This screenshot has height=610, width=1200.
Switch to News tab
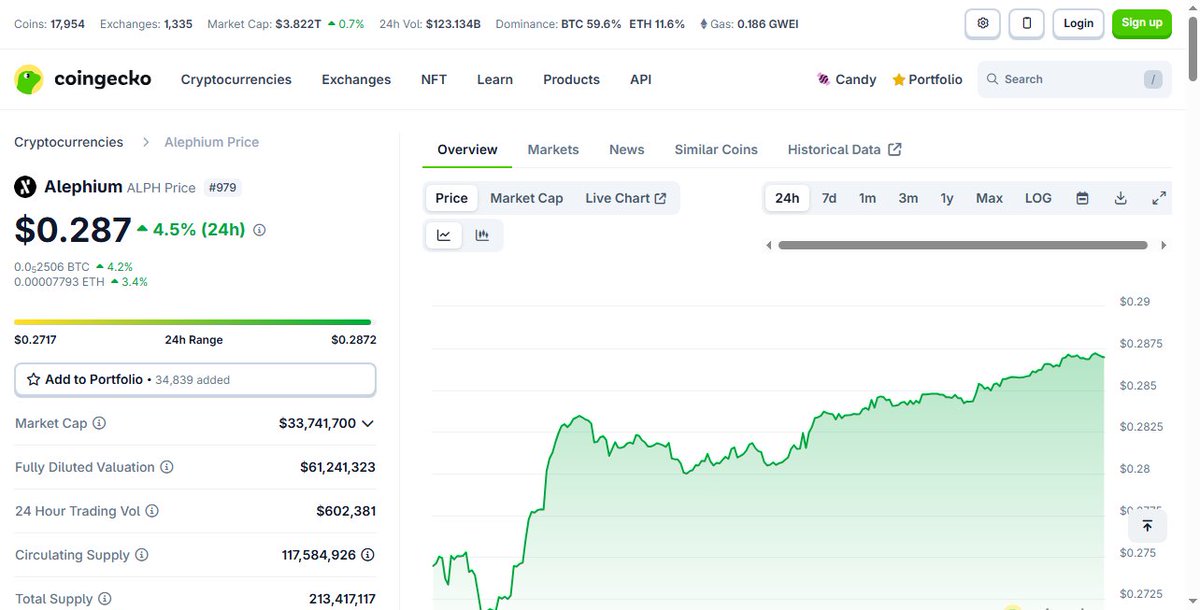[x=627, y=149]
